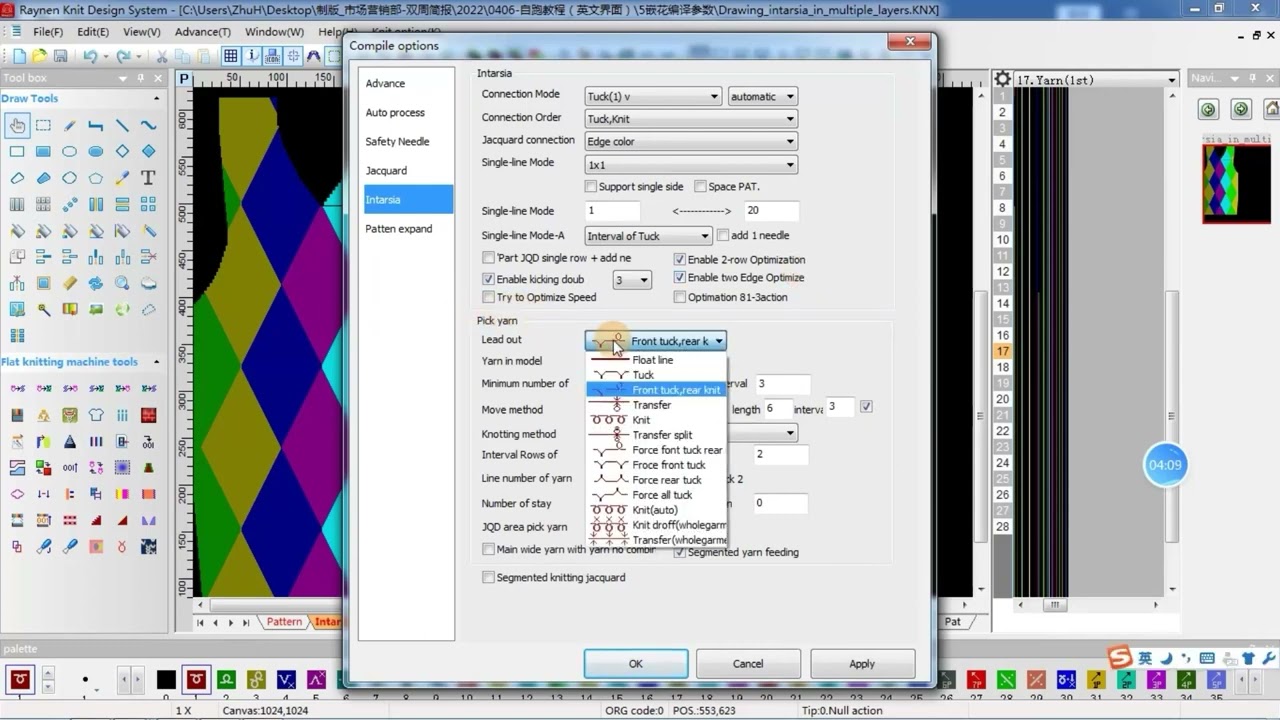Toggle the grid display toolbar icon
This screenshot has width=1280, height=720.
point(230,56)
